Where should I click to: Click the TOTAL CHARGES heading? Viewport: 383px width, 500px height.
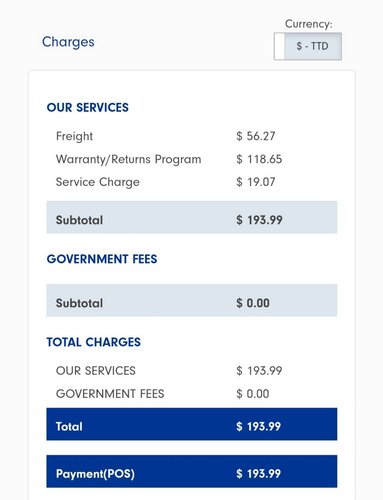[93, 342]
